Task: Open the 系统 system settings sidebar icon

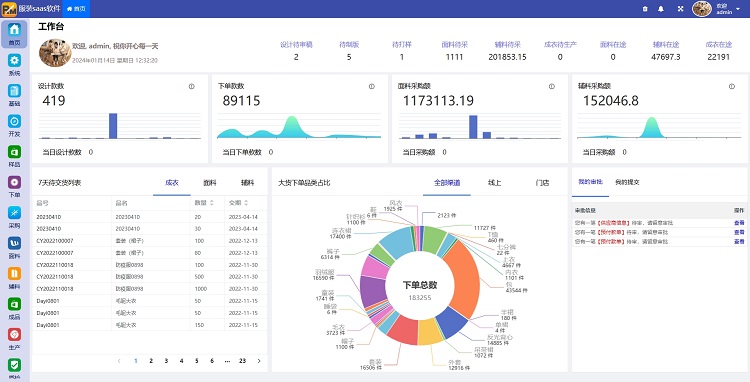Action: (x=14, y=65)
